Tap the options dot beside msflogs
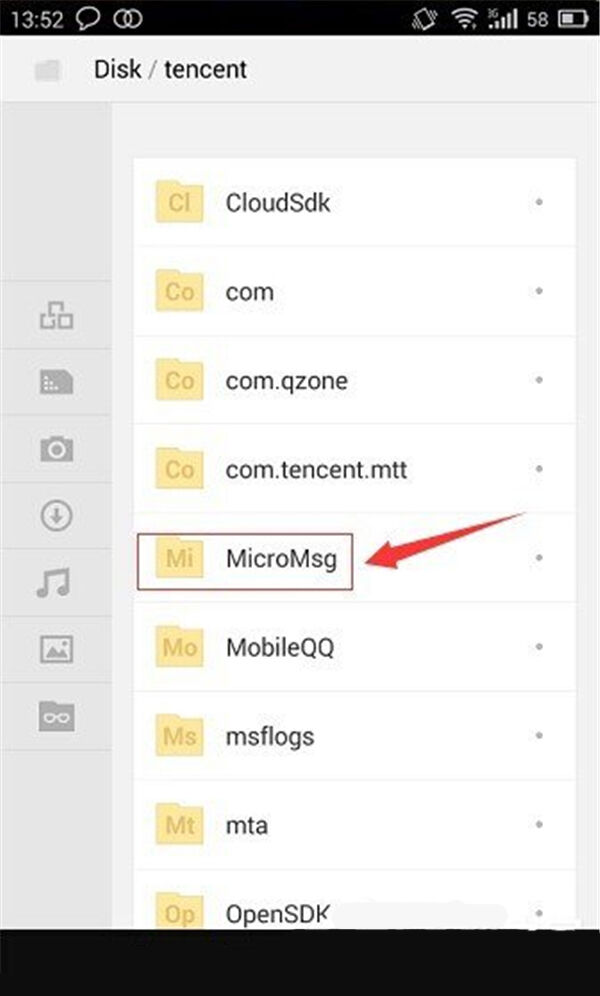600x996 pixels. pyautogui.click(x=539, y=737)
